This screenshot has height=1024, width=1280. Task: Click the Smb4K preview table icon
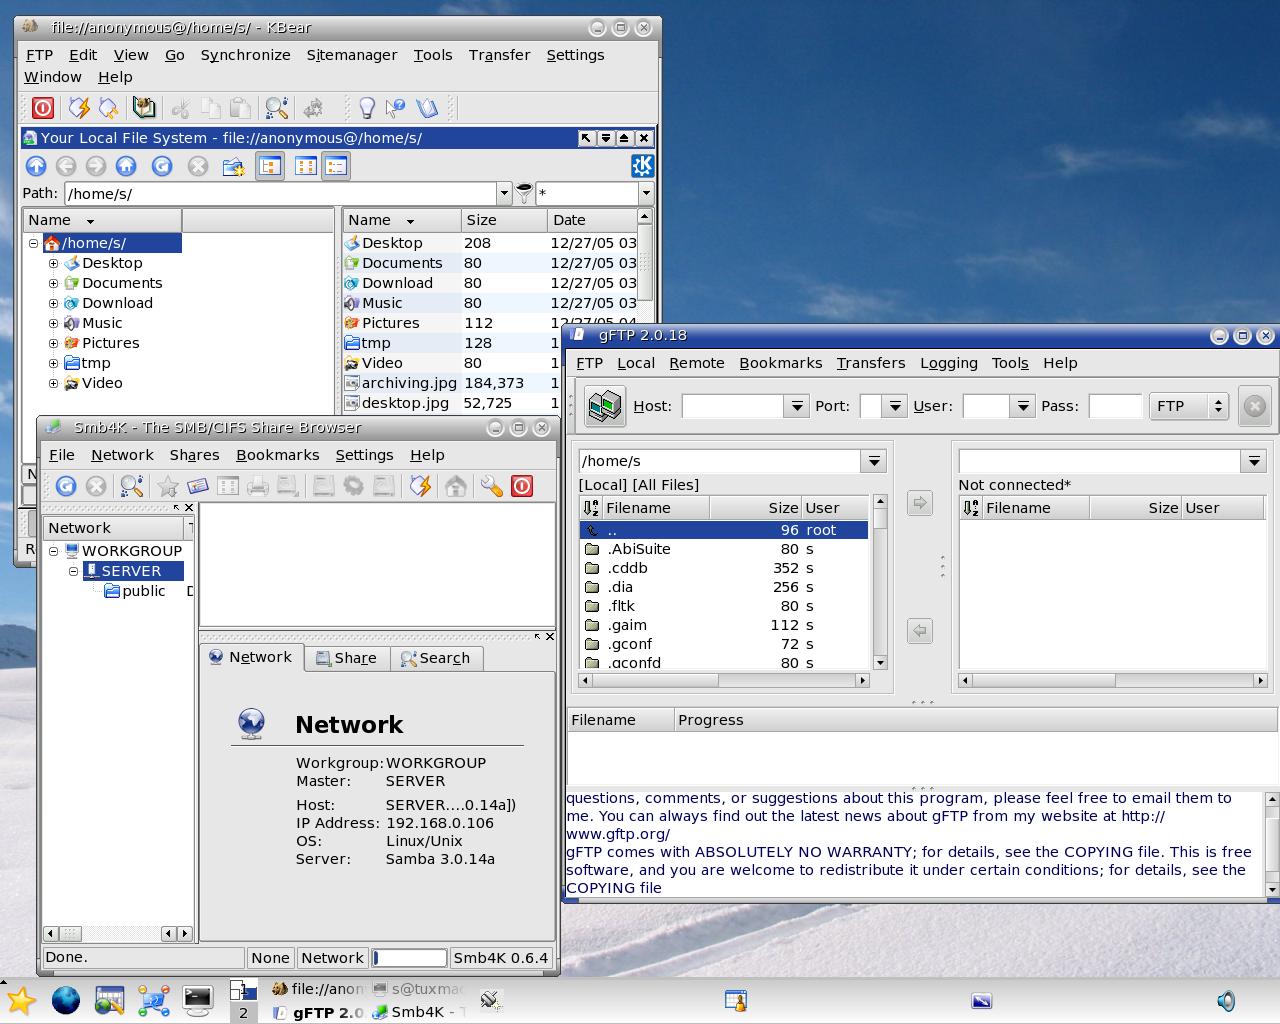click(227, 486)
